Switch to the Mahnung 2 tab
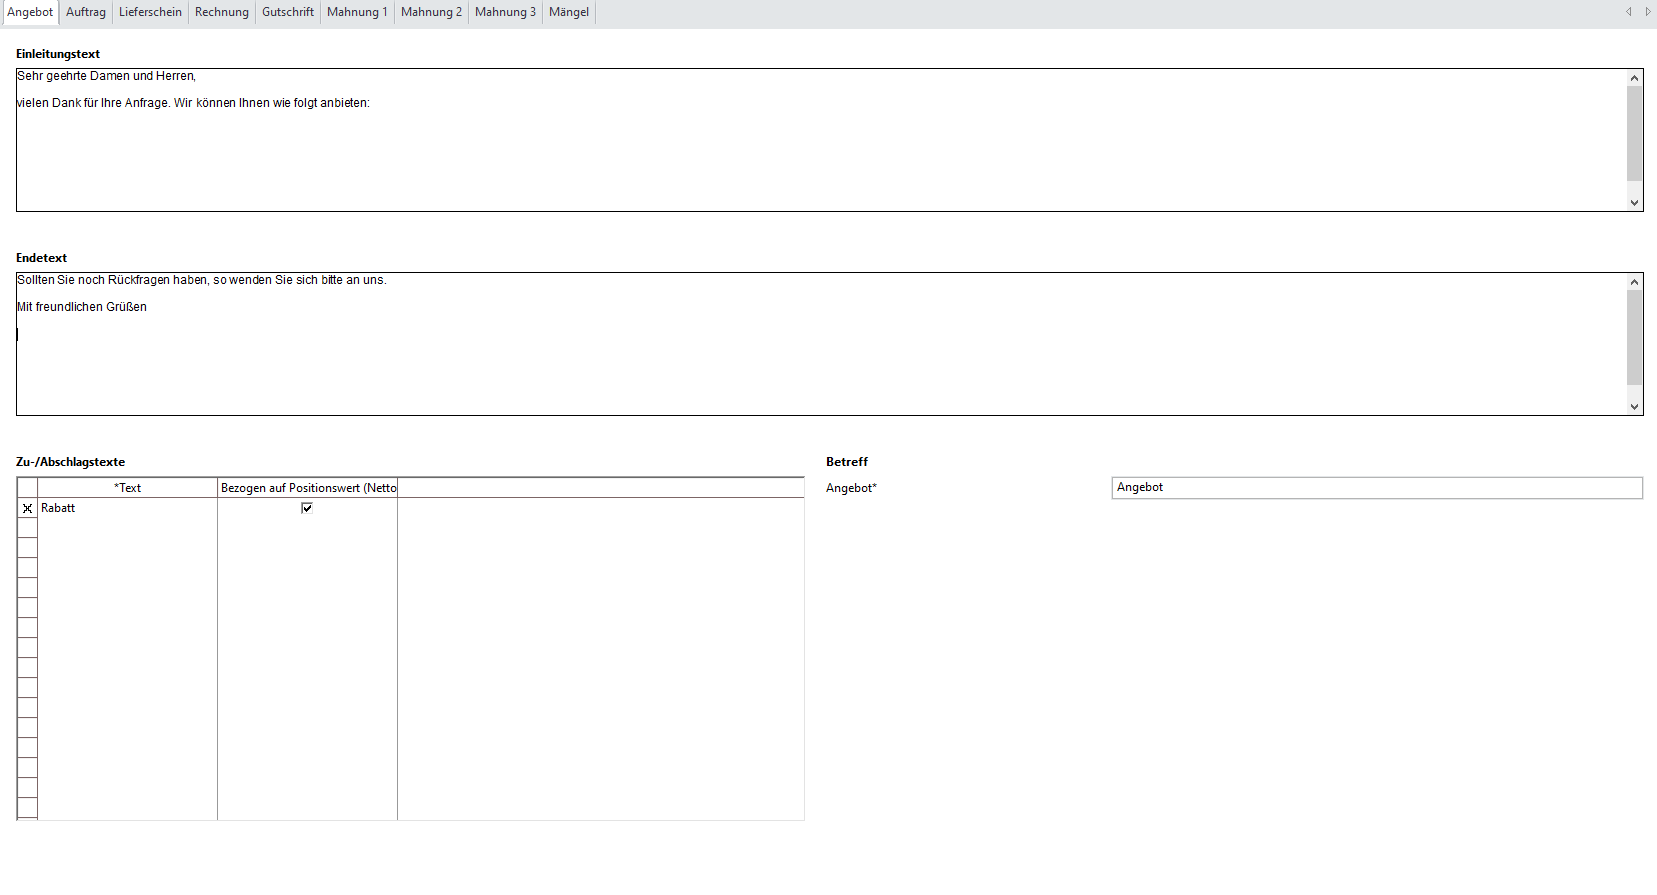Image resolution: width=1657 pixels, height=895 pixels. click(431, 12)
